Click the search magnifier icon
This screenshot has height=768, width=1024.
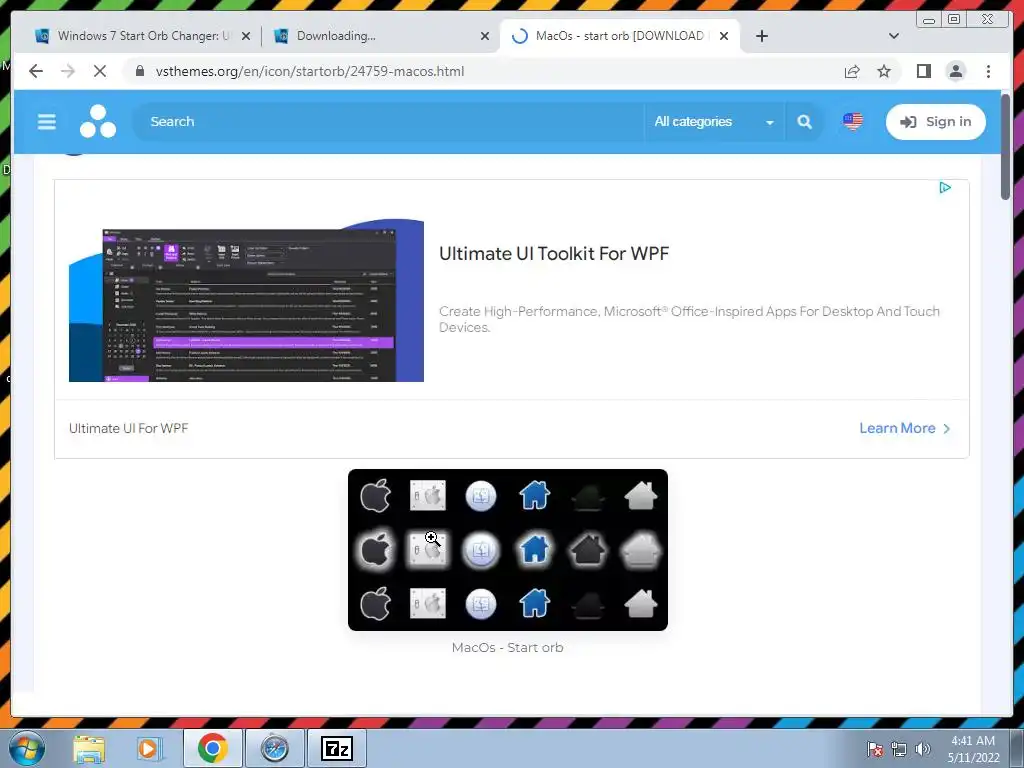coord(805,121)
